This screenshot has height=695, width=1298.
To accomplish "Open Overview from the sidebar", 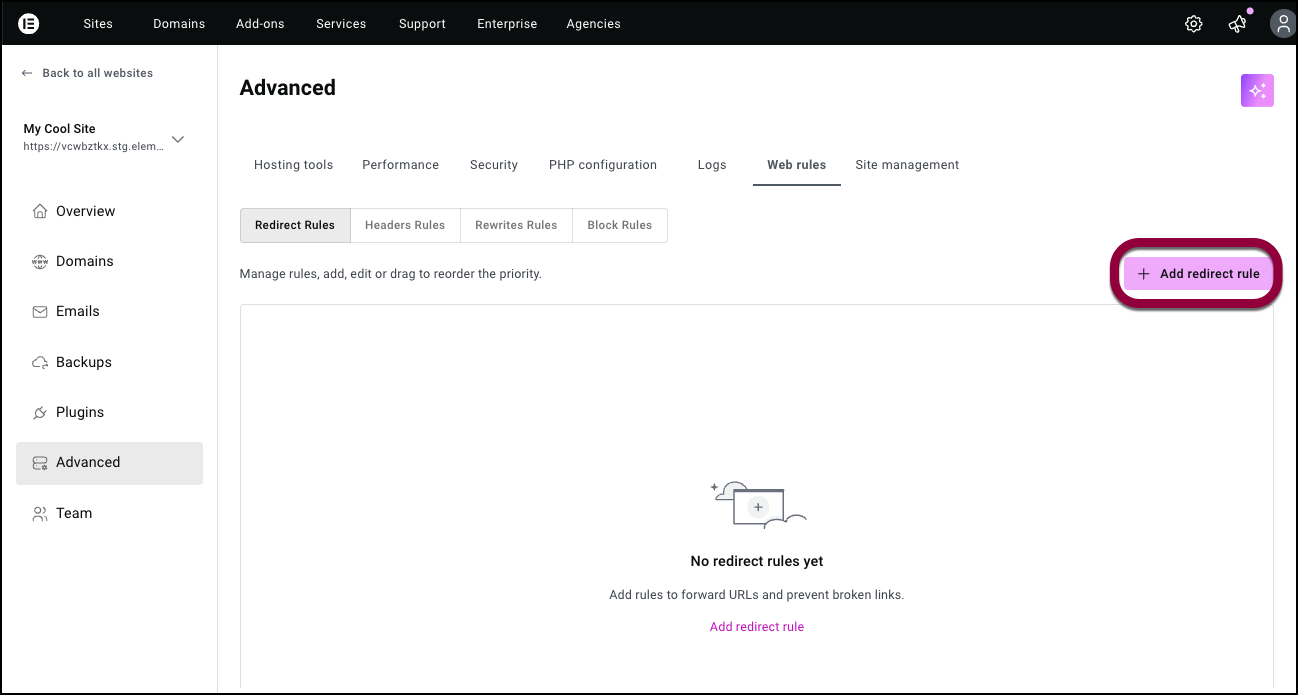I will [85, 211].
